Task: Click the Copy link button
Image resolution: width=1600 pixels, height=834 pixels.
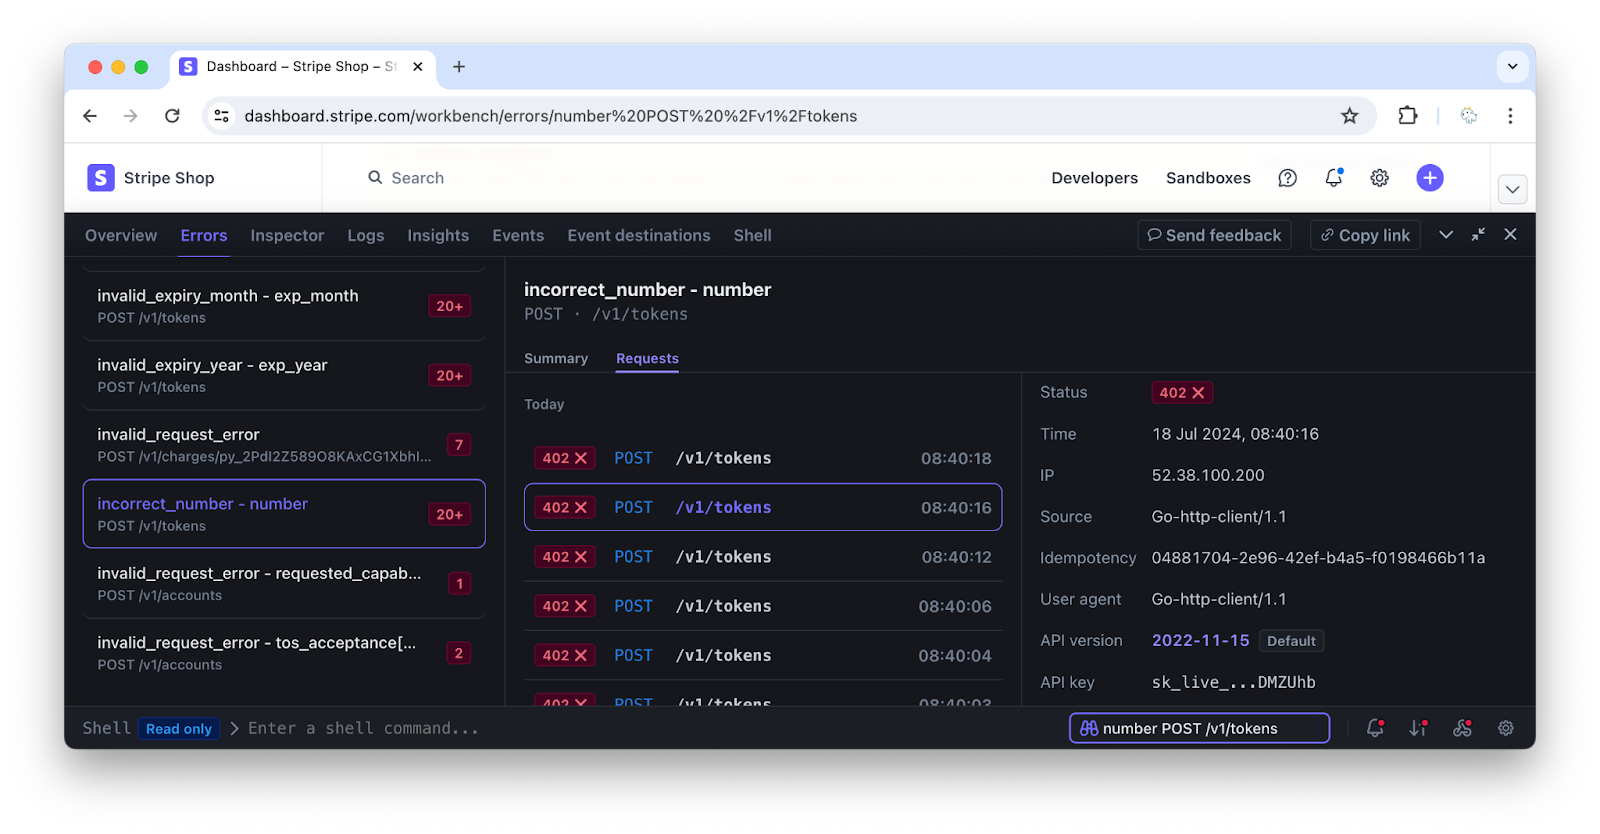Action: 1365,235
